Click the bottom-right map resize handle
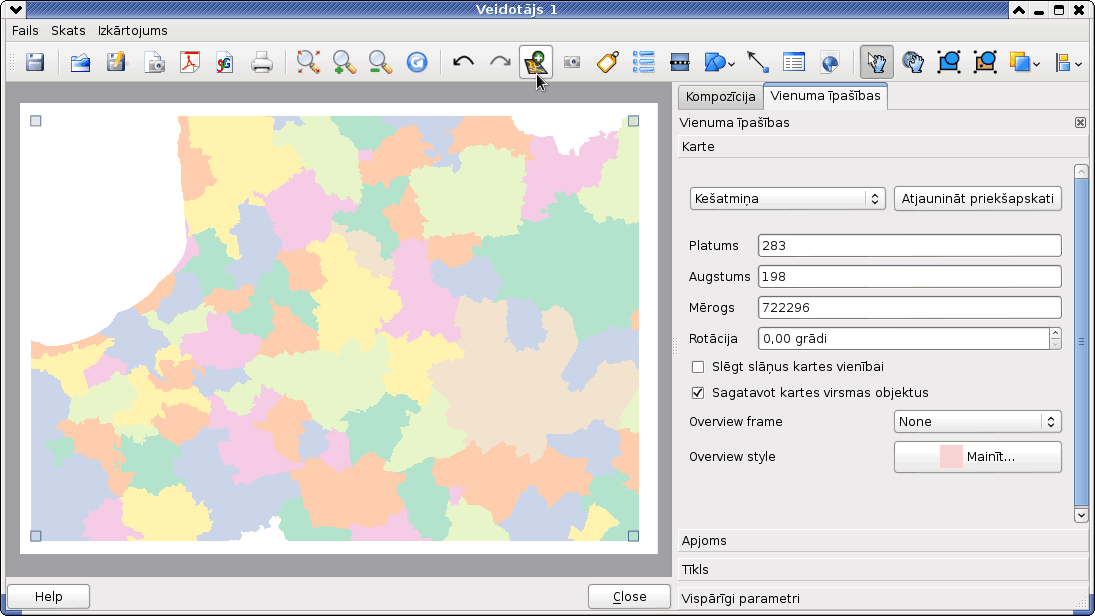The image size is (1095, 616). point(633,536)
